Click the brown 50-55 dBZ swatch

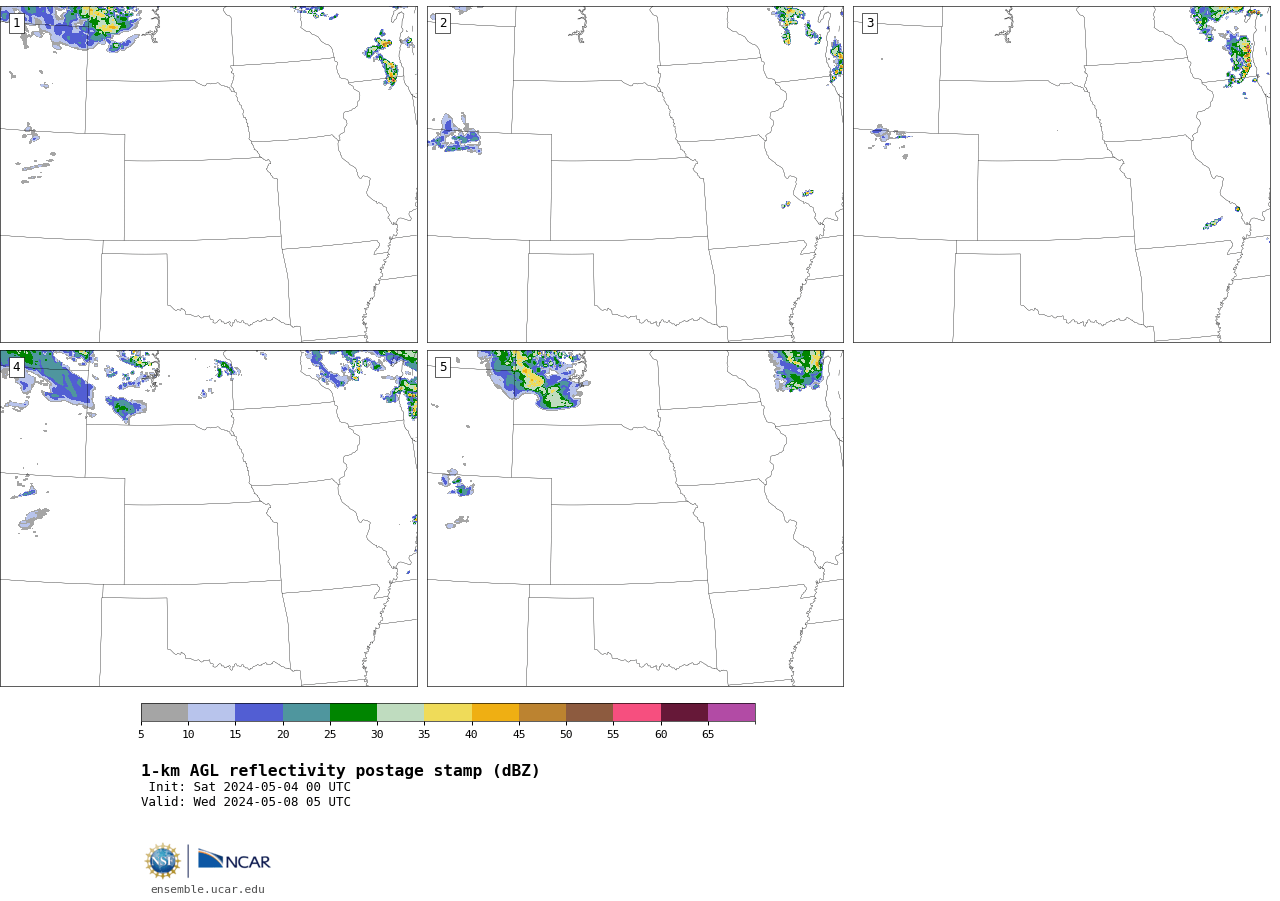590,713
